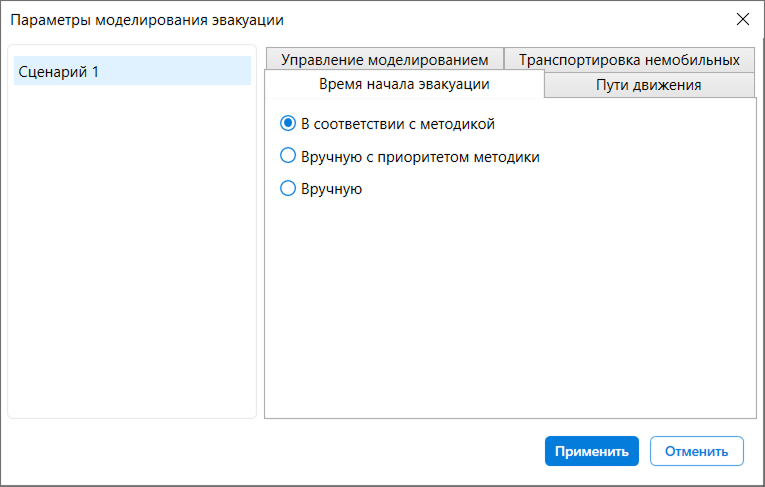
Task: Select 'Сценарий 1' in the scenario list
Action: pyautogui.click(x=132, y=71)
